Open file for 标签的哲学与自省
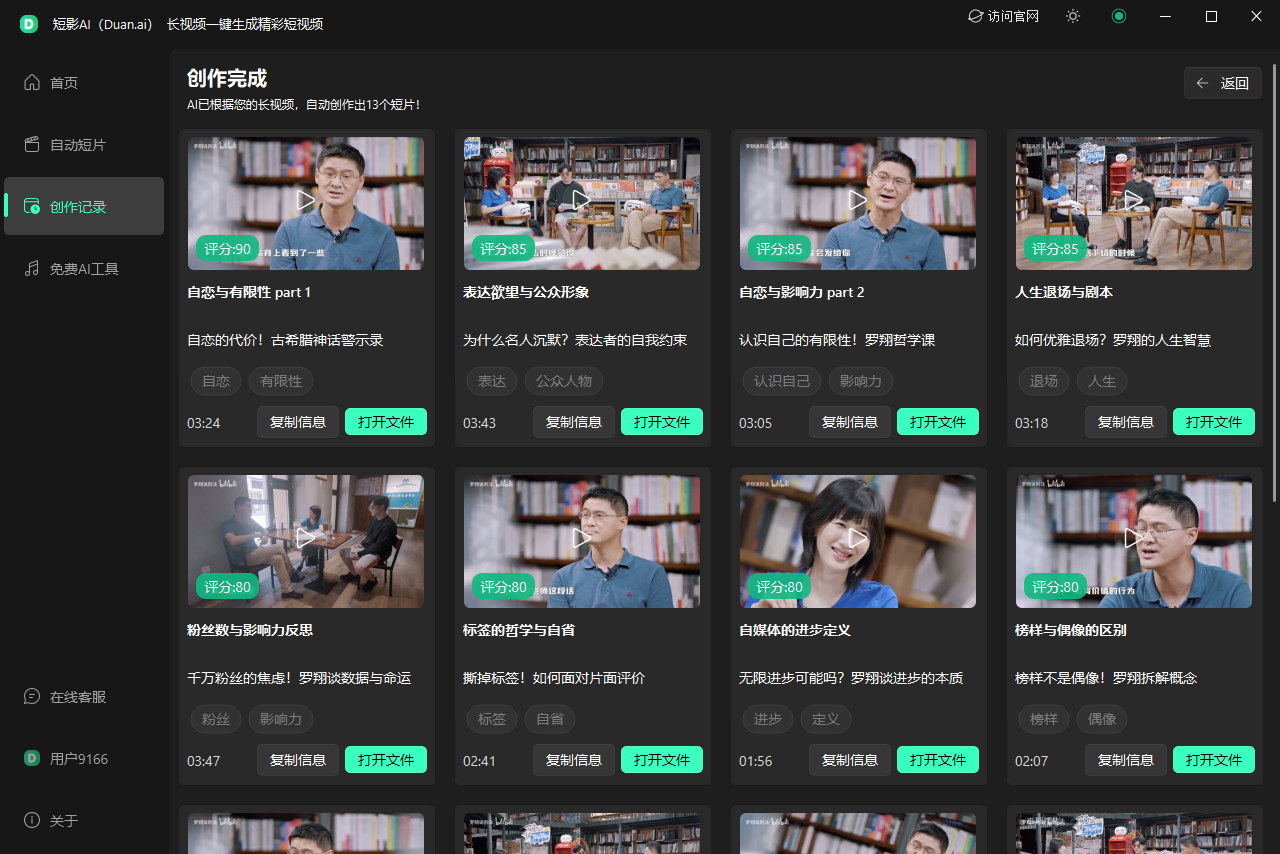Screen dimensions: 1280x854 click(662, 760)
